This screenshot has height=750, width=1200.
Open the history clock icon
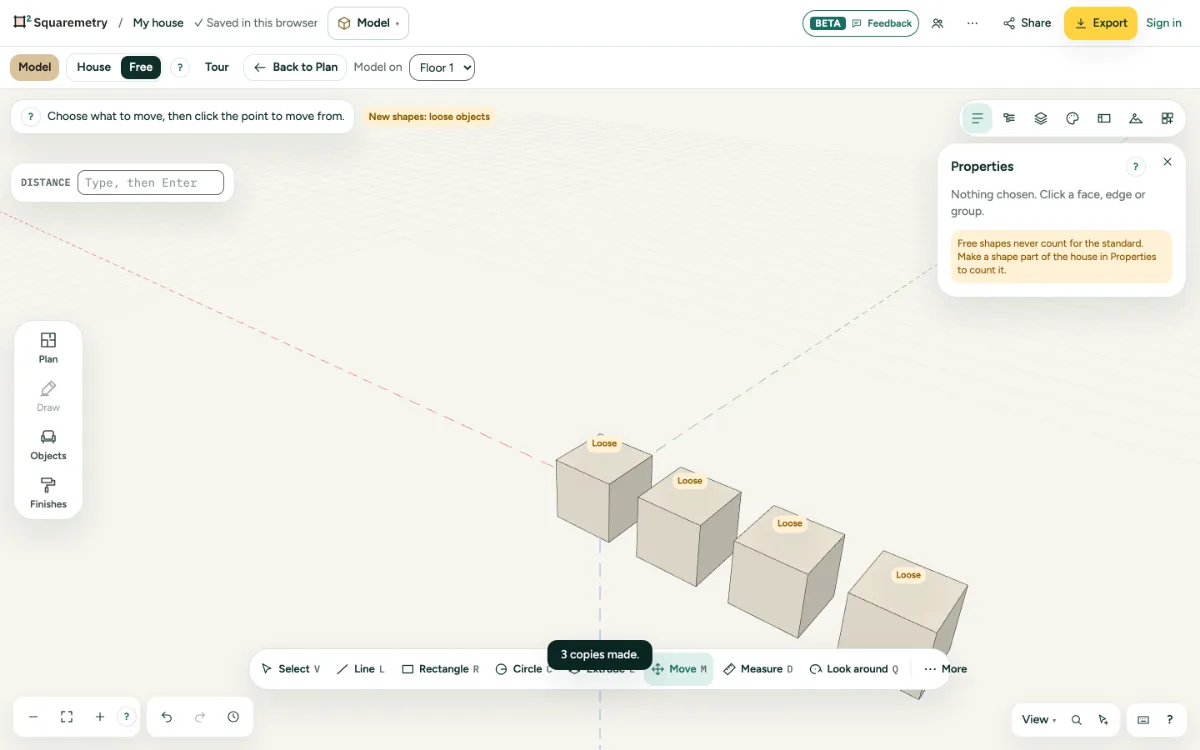233,717
